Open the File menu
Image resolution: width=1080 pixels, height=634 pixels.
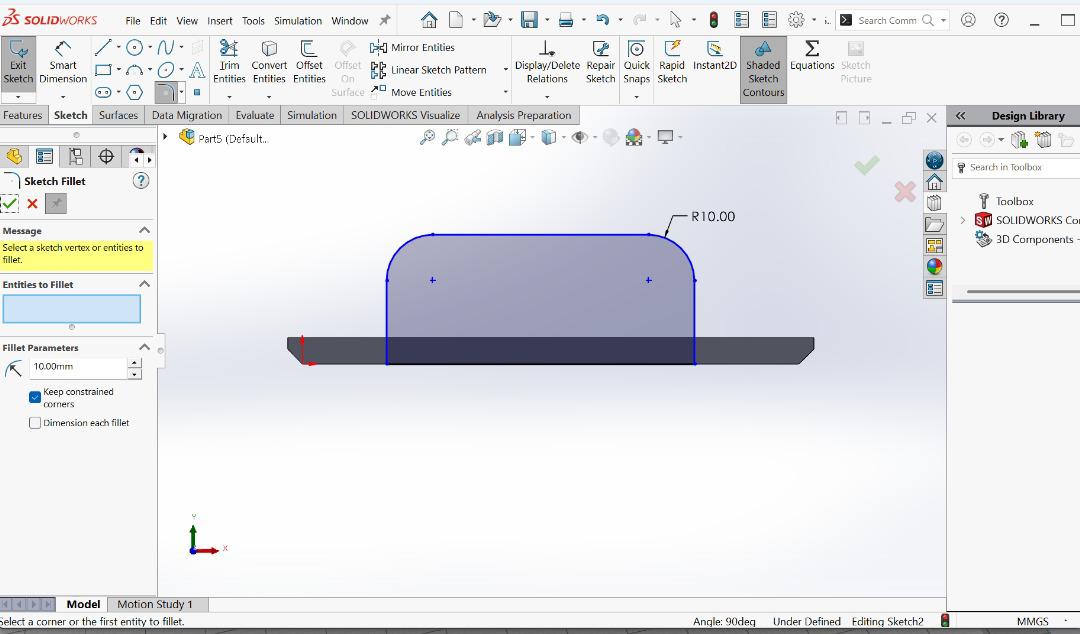133,21
